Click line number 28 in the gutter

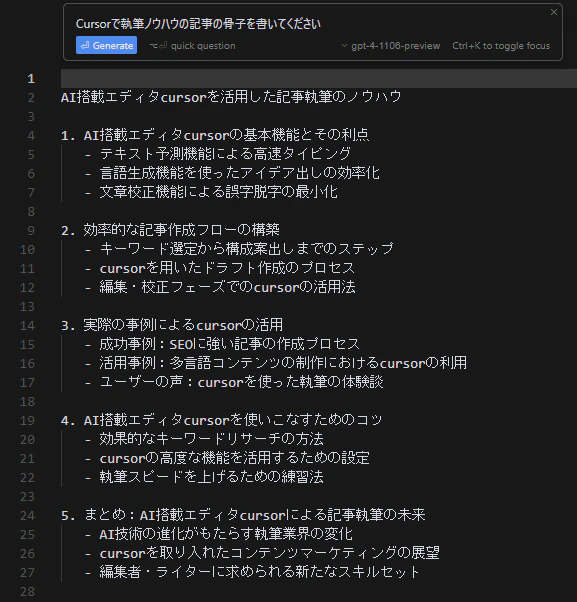(27, 592)
